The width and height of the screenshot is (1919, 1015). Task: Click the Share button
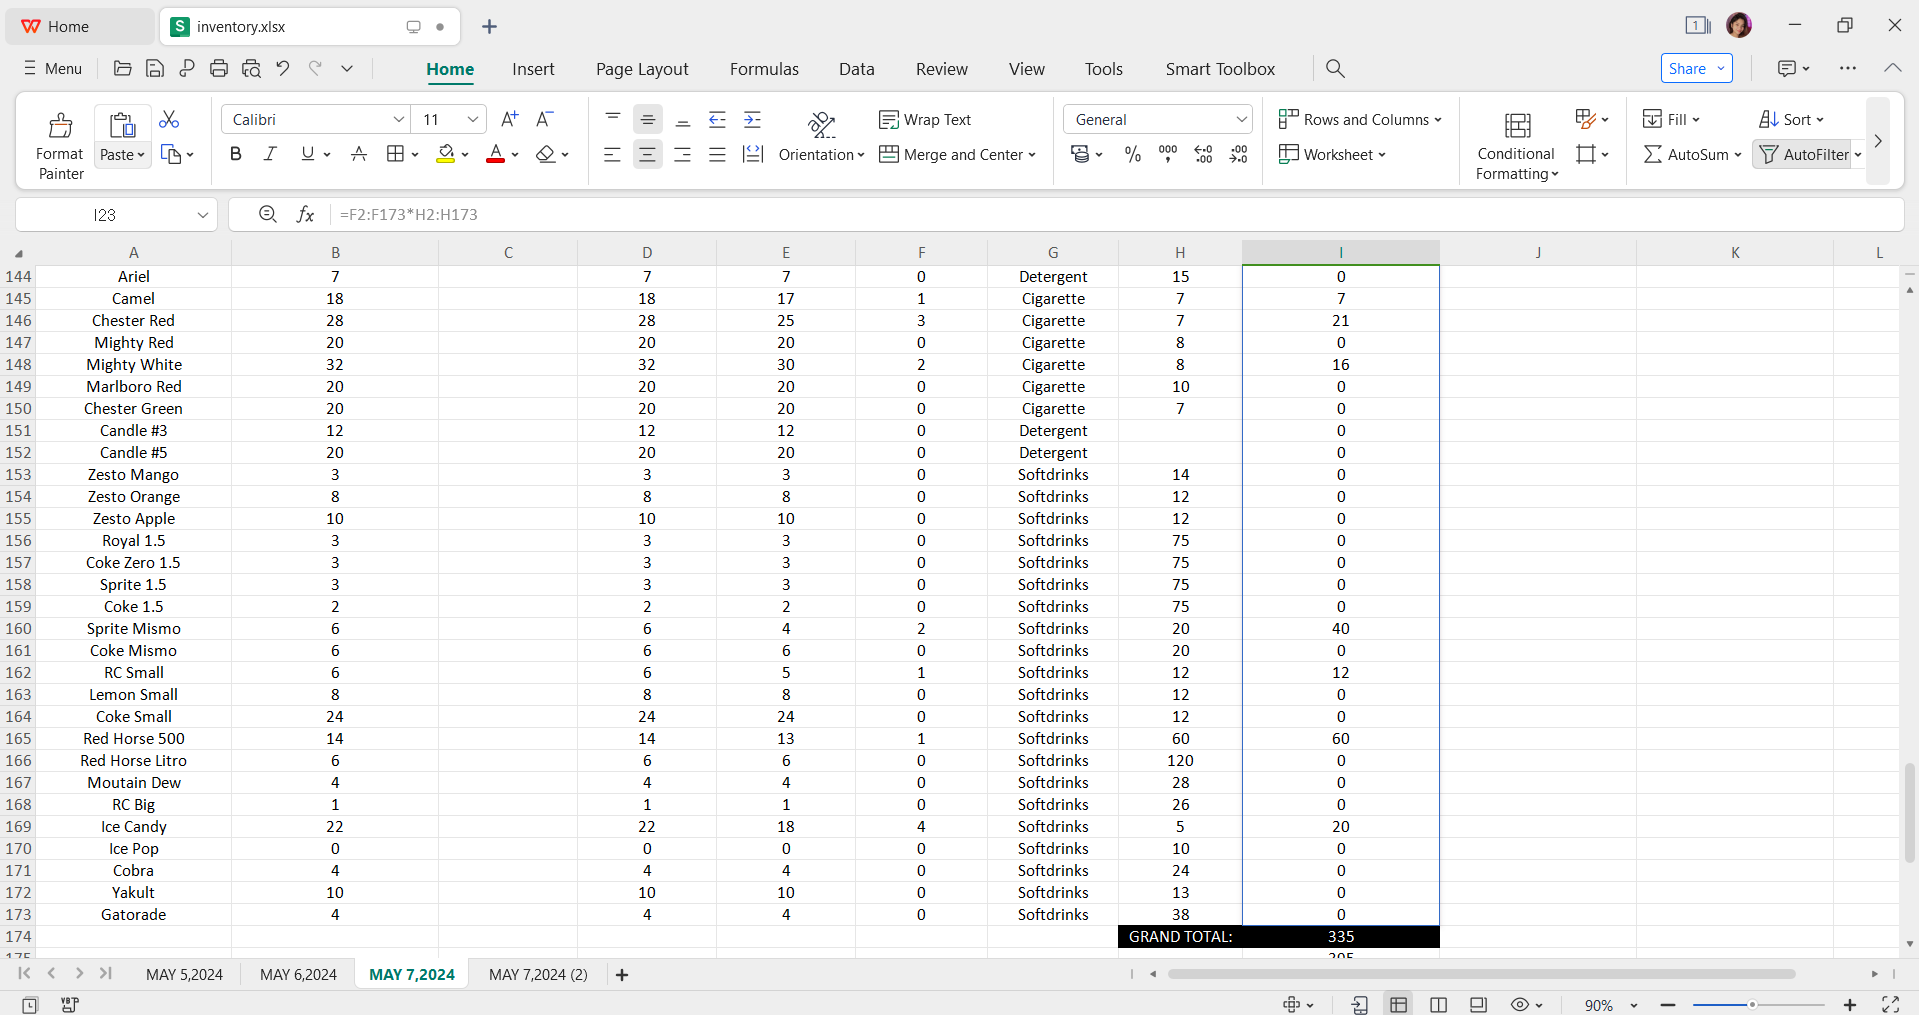pos(1696,68)
